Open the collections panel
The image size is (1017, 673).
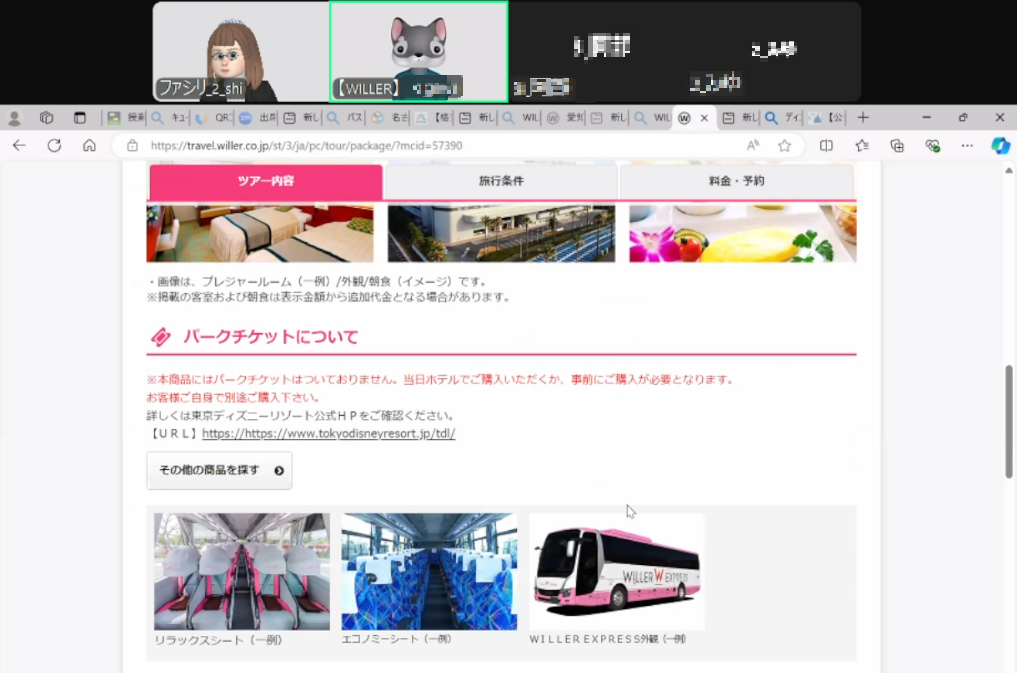897,146
